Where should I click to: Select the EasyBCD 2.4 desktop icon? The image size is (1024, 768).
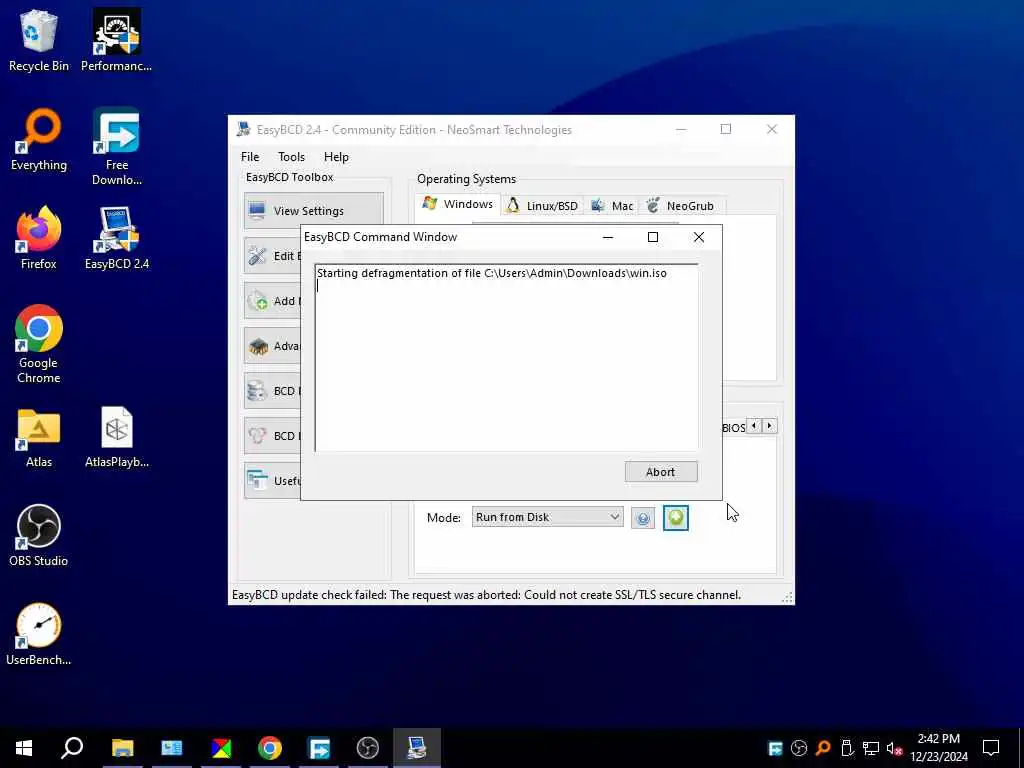(x=116, y=238)
